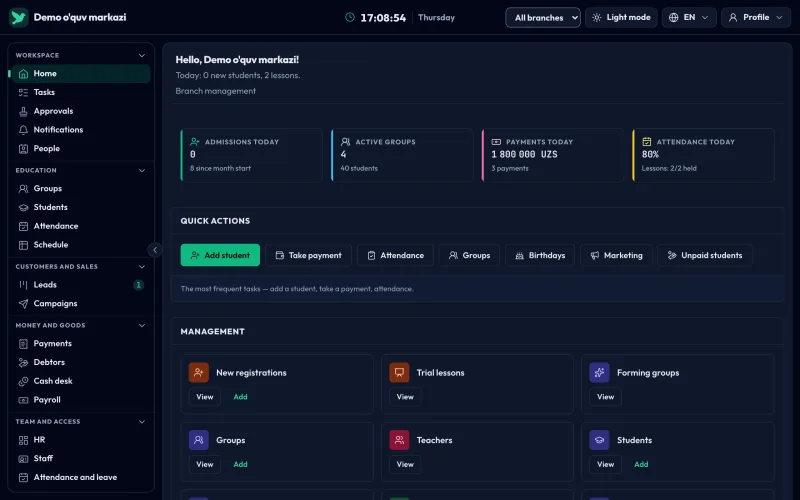Collapse the Team and Access section
Screen dimensions: 800x500
pyautogui.click(x=142, y=421)
